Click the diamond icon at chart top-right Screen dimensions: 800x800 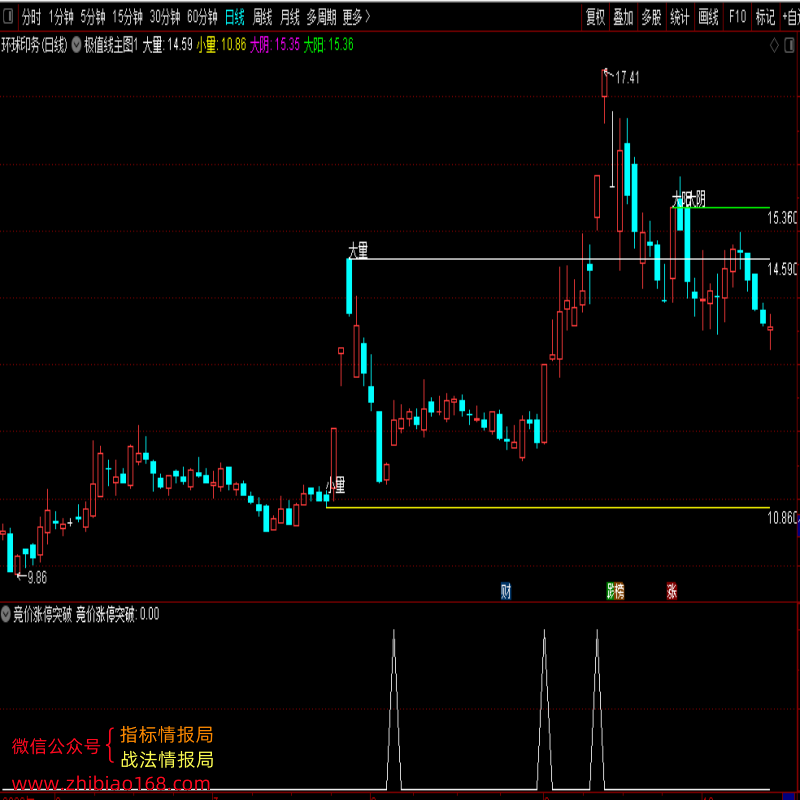(774, 45)
